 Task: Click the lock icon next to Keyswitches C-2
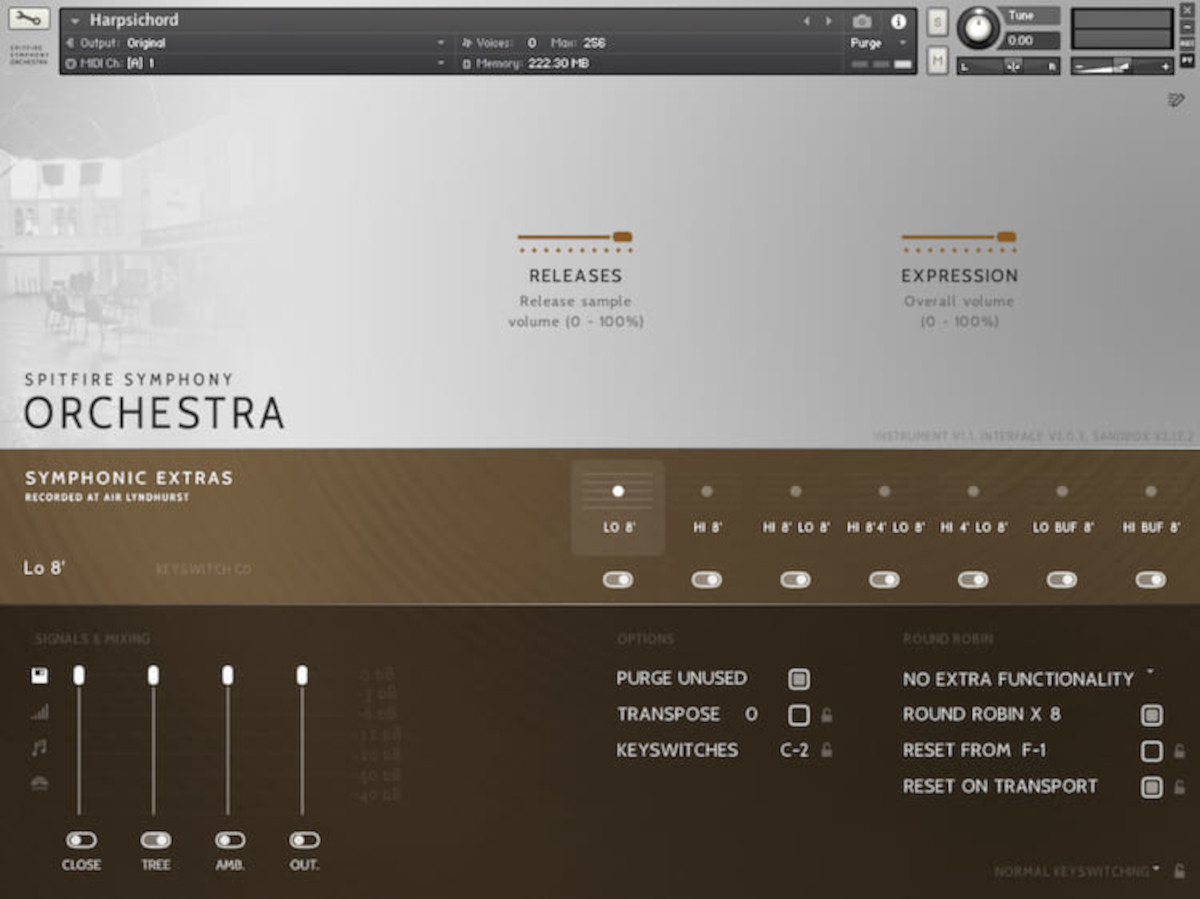click(826, 750)
